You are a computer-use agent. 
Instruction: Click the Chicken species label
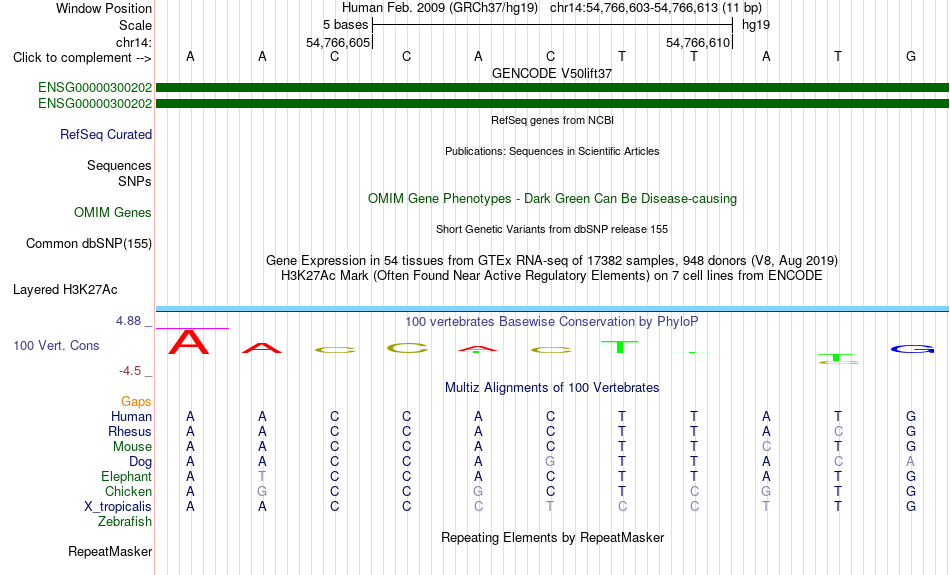pos(128,491)
